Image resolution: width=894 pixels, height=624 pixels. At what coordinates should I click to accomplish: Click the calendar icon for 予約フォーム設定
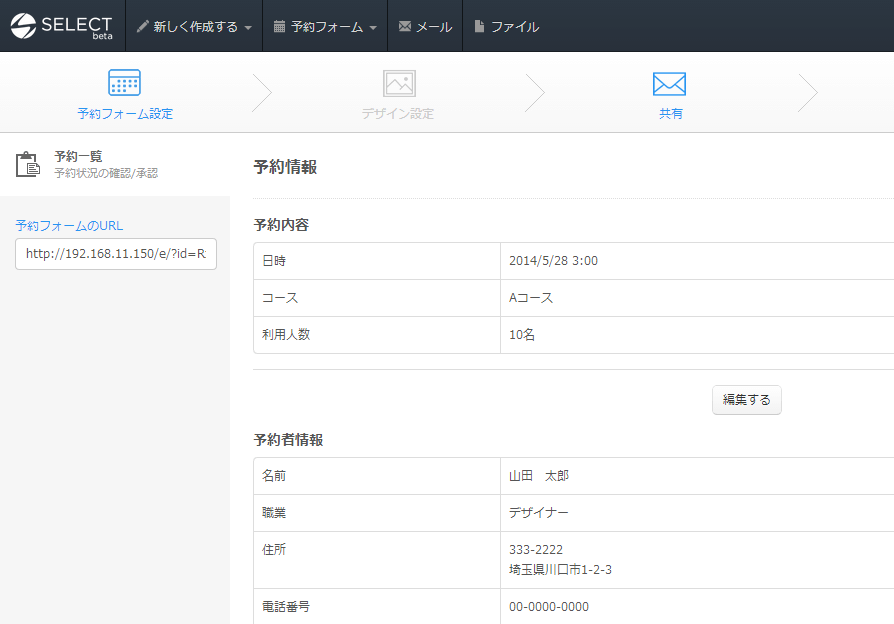click(124, 83)
